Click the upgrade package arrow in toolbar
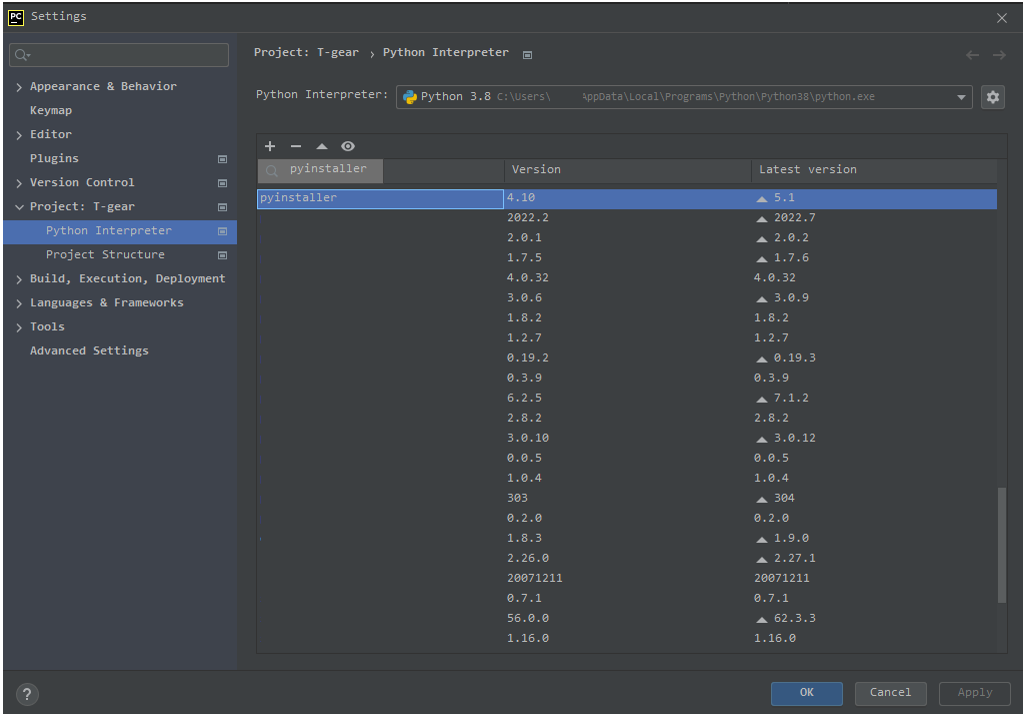The height and width of the screenshot is (715, 1025). 322,146
